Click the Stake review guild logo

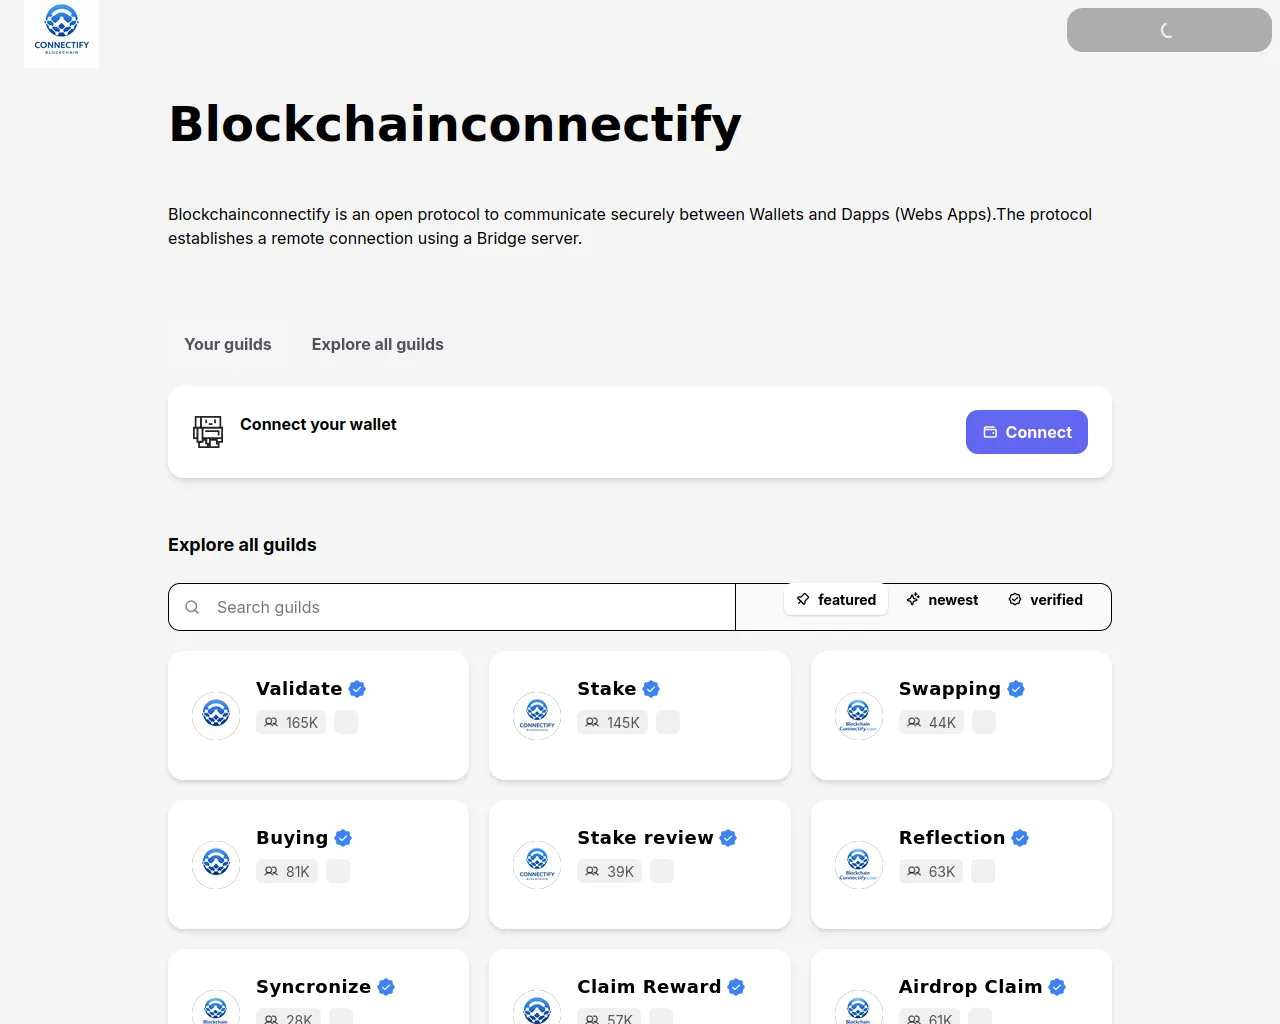pyautogui.click(x=537, y=864)
